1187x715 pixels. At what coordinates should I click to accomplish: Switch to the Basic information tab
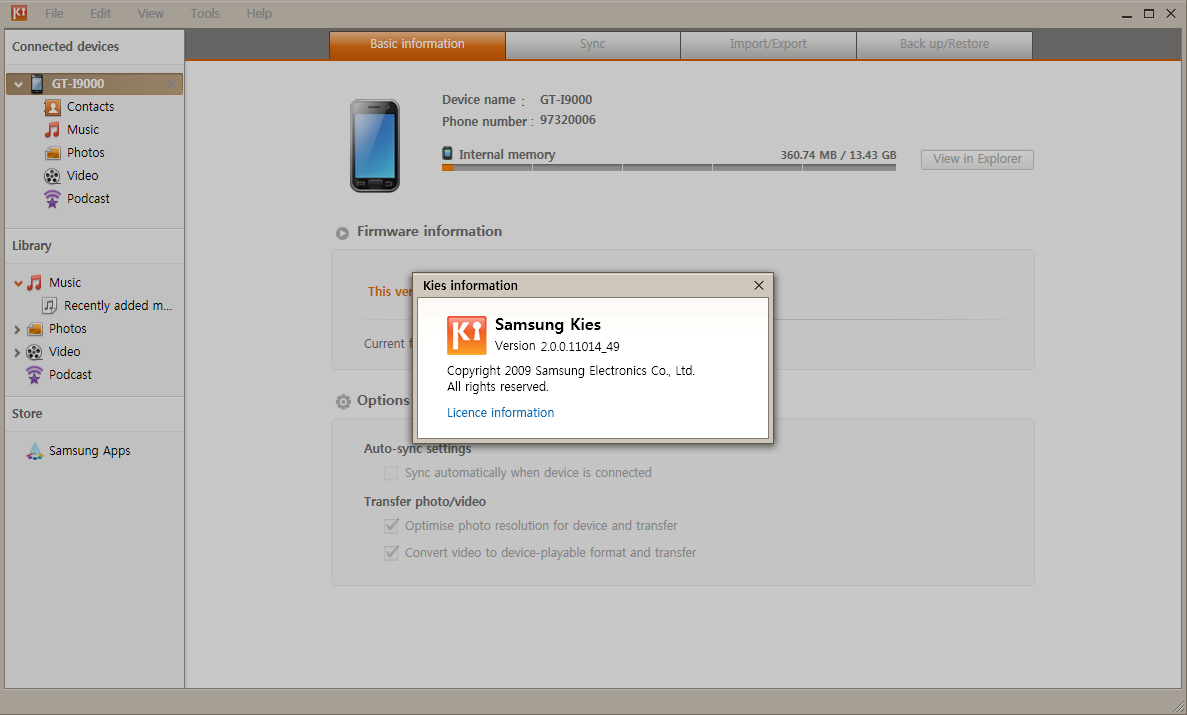click(x=417, y=45)
